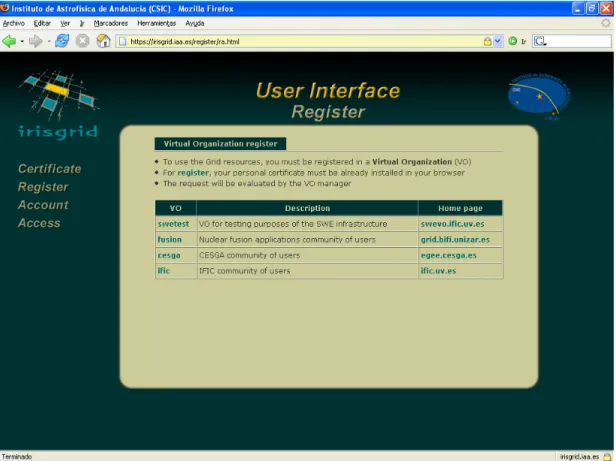Click the green Go button
The height and width of the screenshot is (461, 616).
[x=513, y=41]
